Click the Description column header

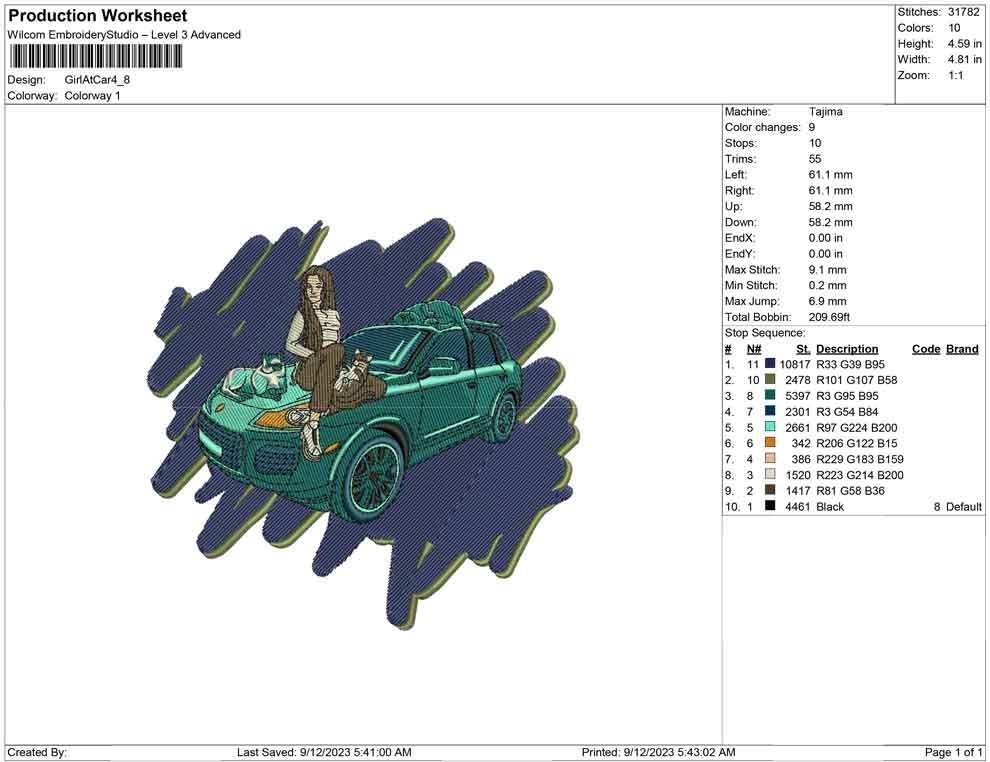(847, 349)
